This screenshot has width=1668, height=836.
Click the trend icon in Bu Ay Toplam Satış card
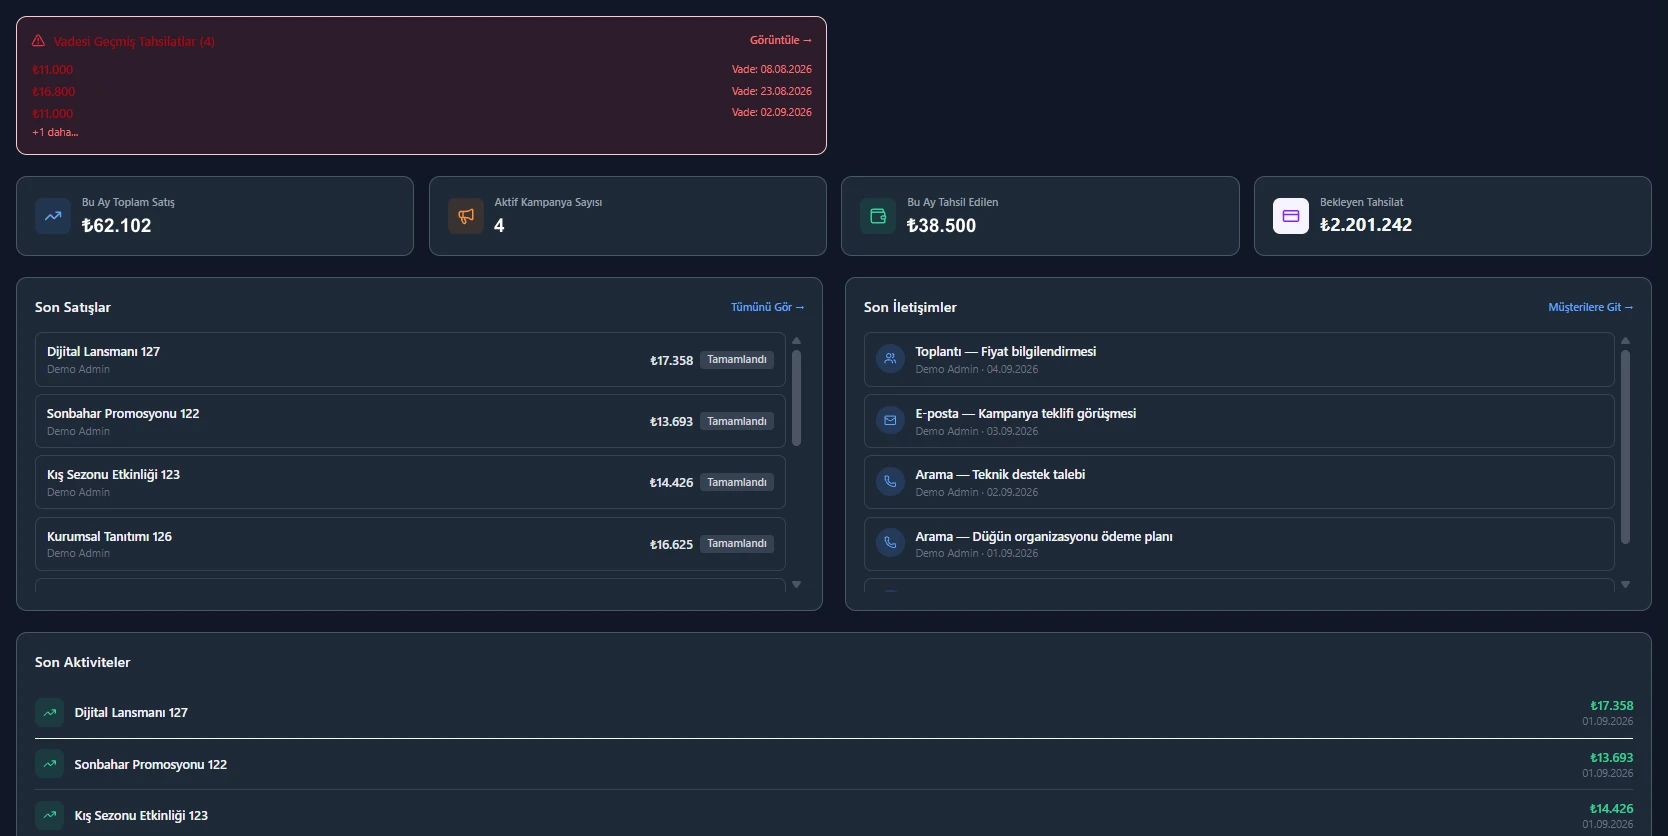click(53, 216)
